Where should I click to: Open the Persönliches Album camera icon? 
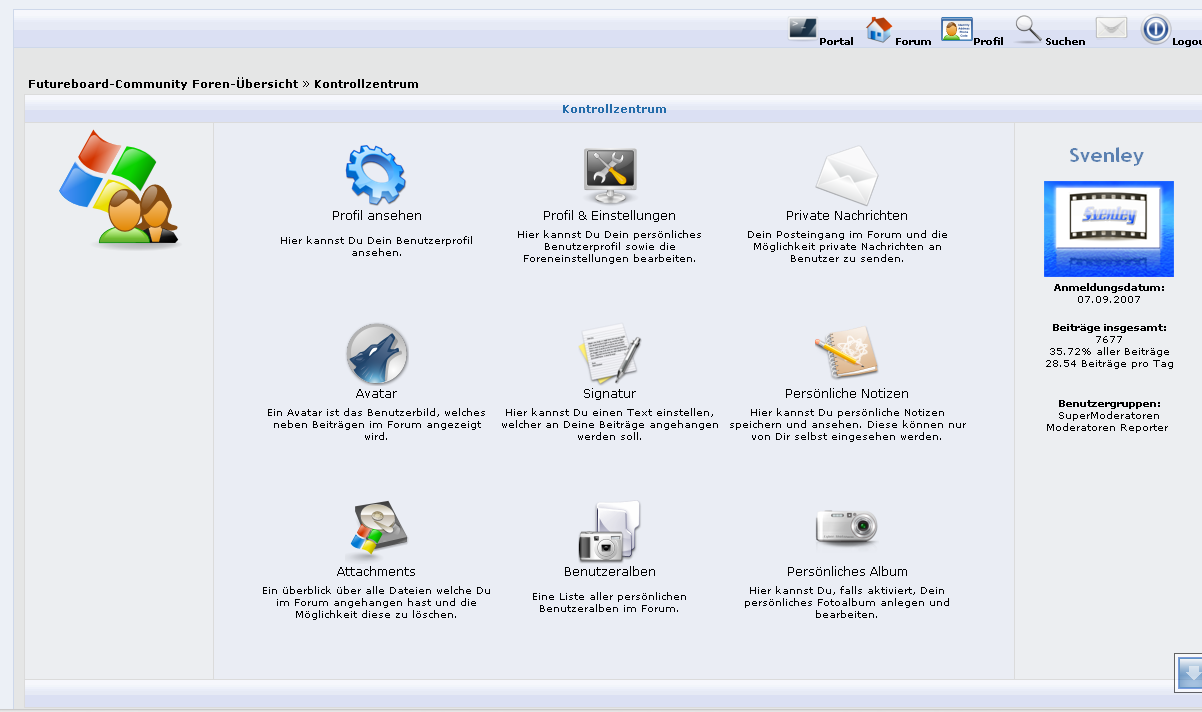(x=846, y=527)
